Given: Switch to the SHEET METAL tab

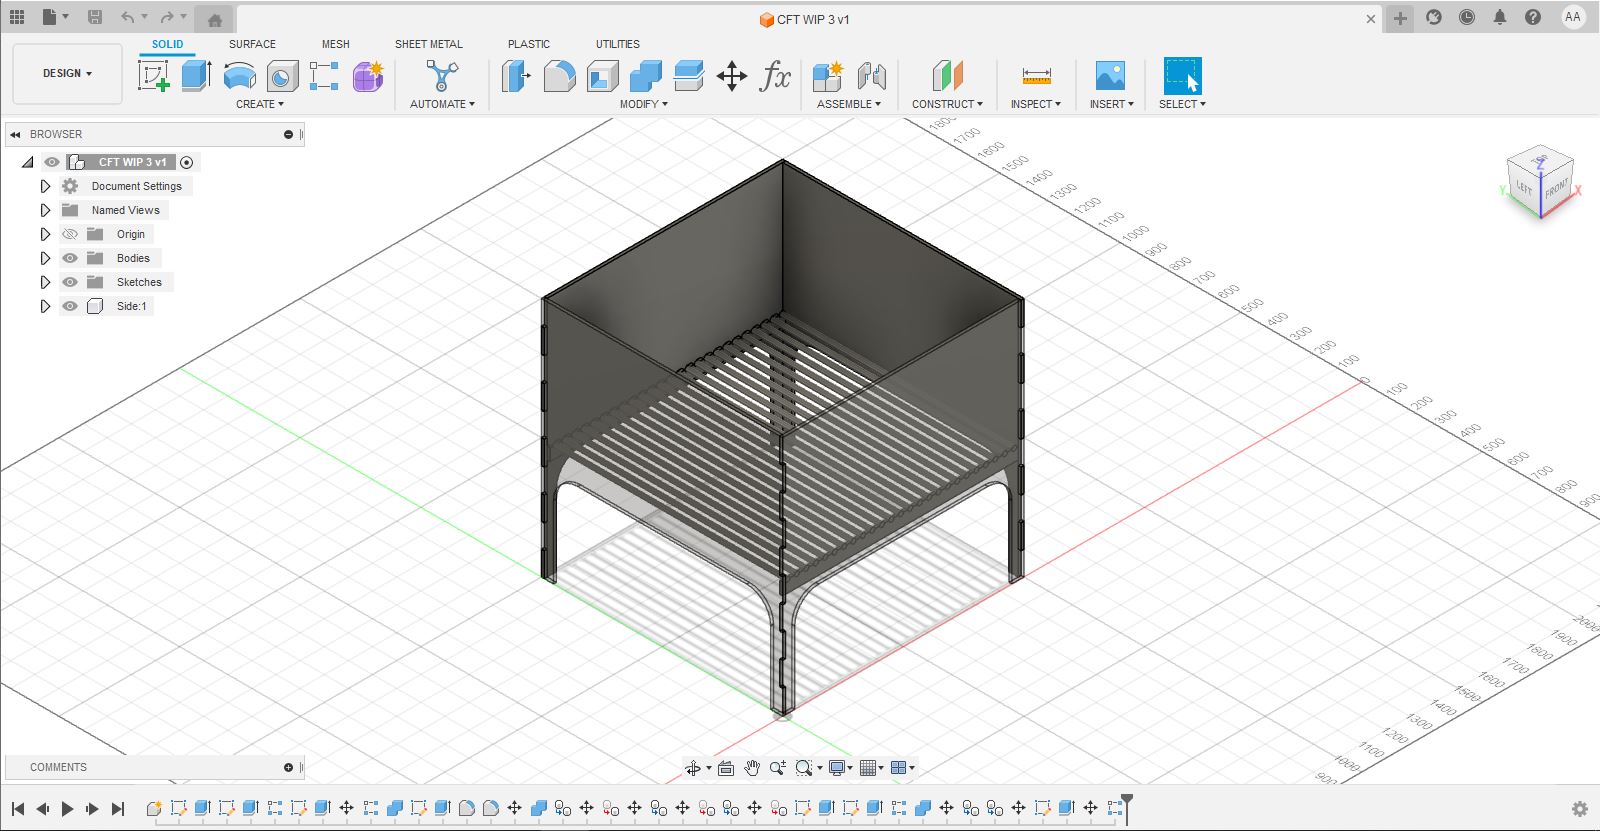Looking at the screenshot, I should point(429,44).
